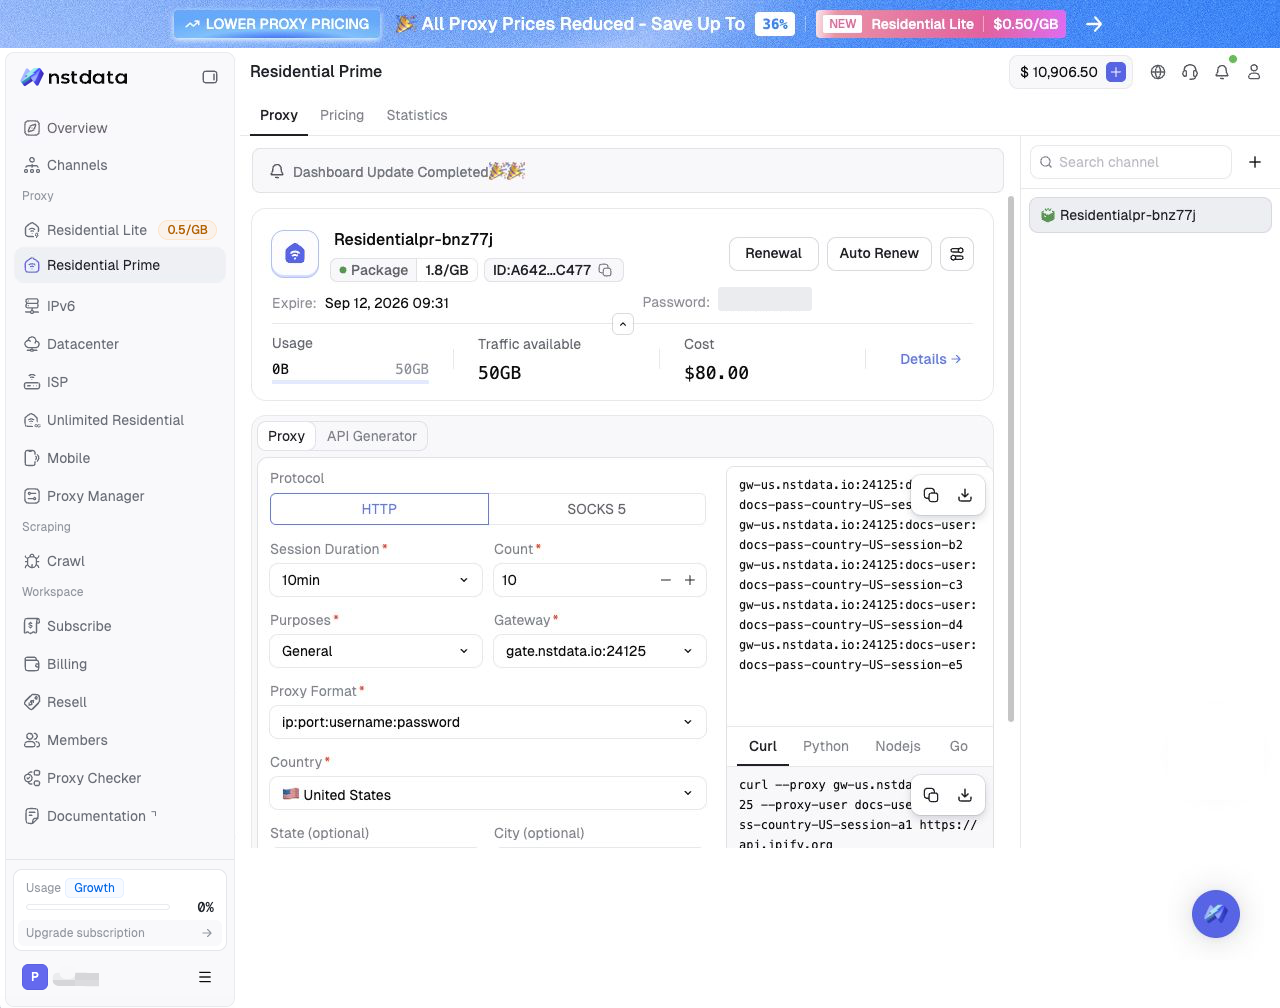Click Upgrade subscription link

[119, 933]
